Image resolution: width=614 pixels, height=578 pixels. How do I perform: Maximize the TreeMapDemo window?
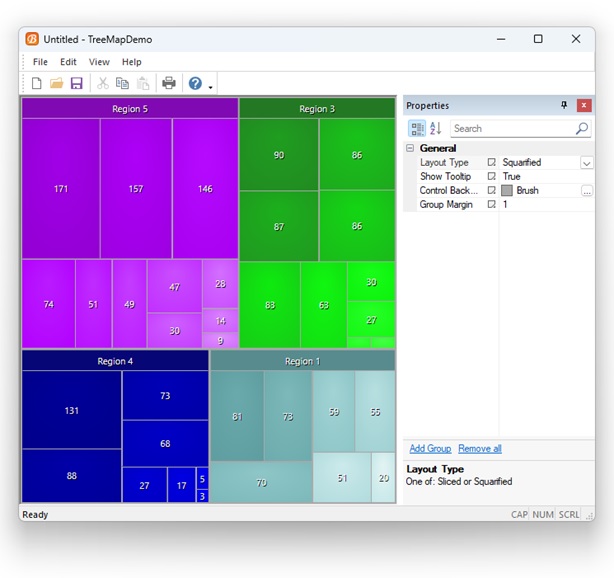pyautogui.click(x=538, y=39)
